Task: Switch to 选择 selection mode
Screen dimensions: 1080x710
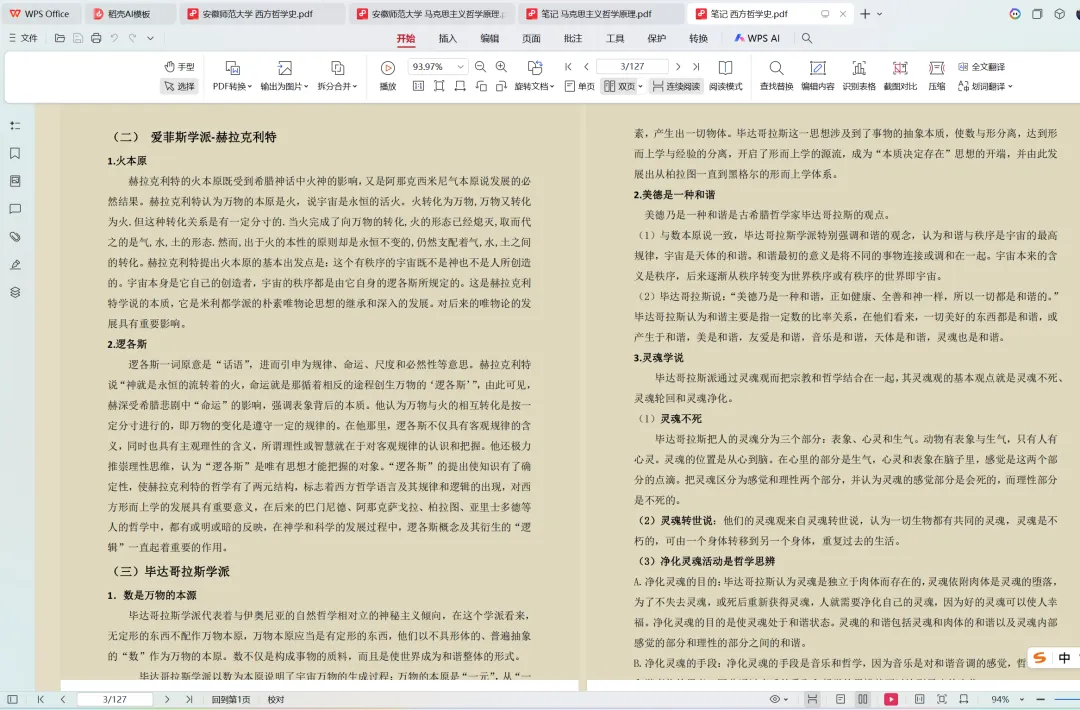Action: 182,85
